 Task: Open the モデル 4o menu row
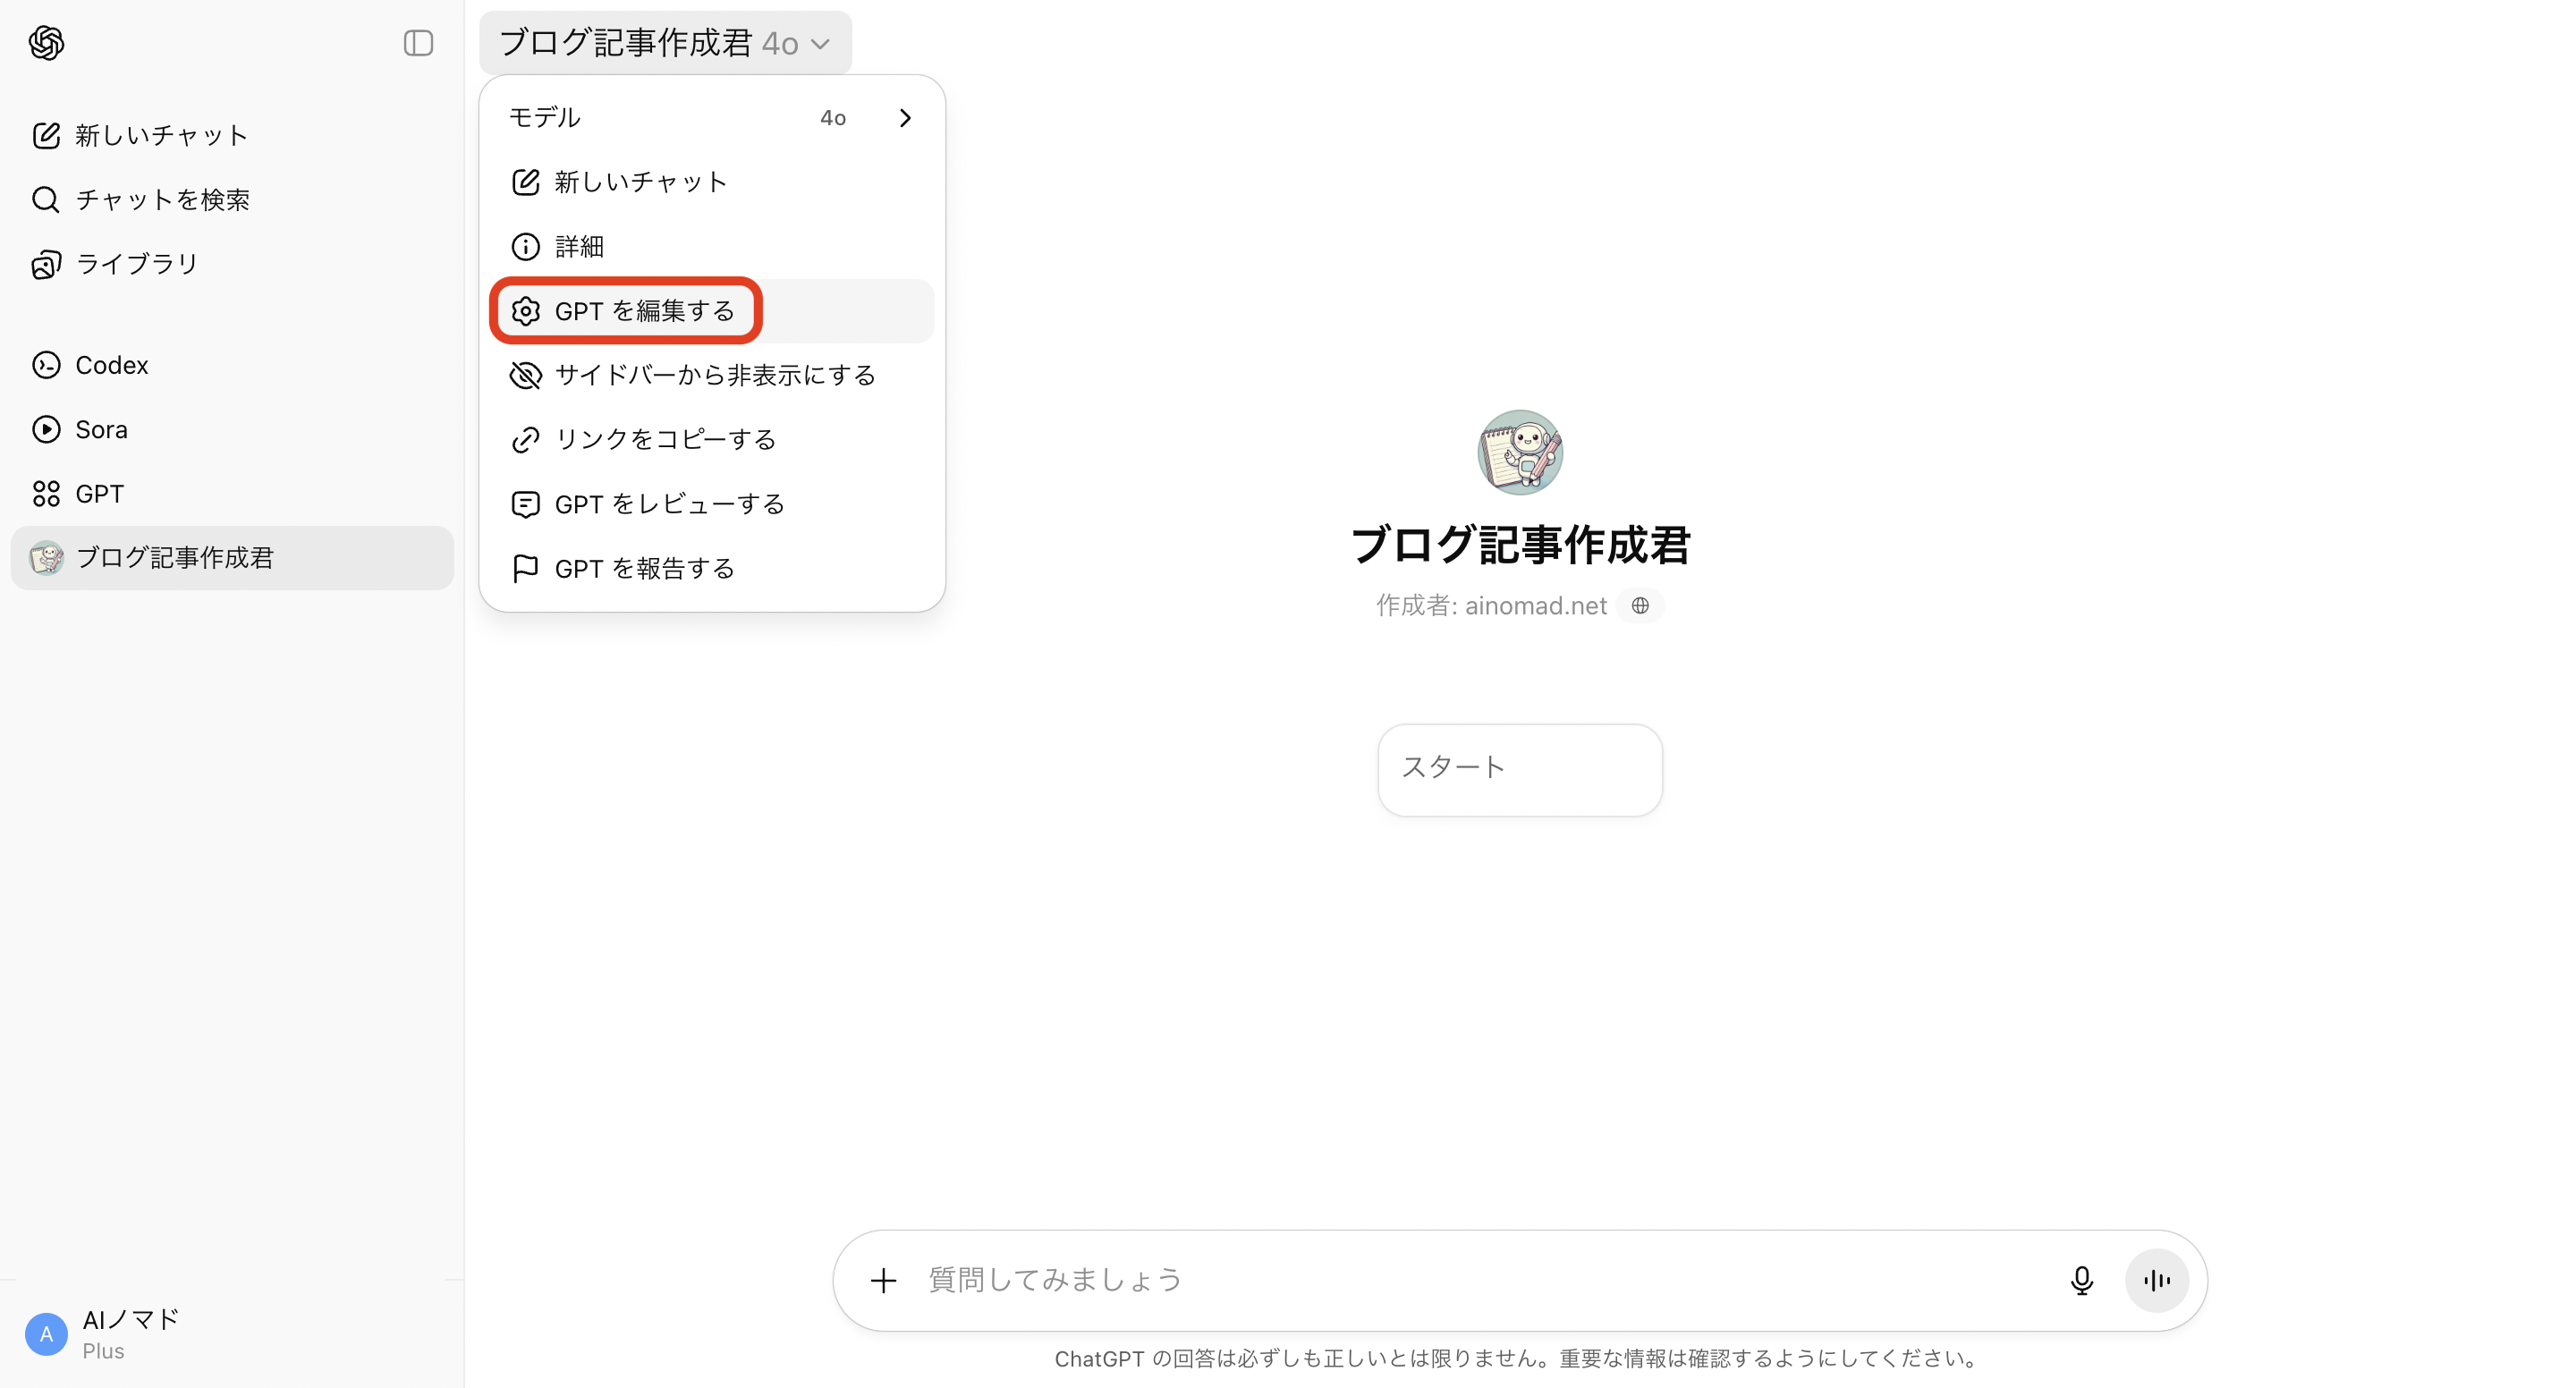(712, 118)
